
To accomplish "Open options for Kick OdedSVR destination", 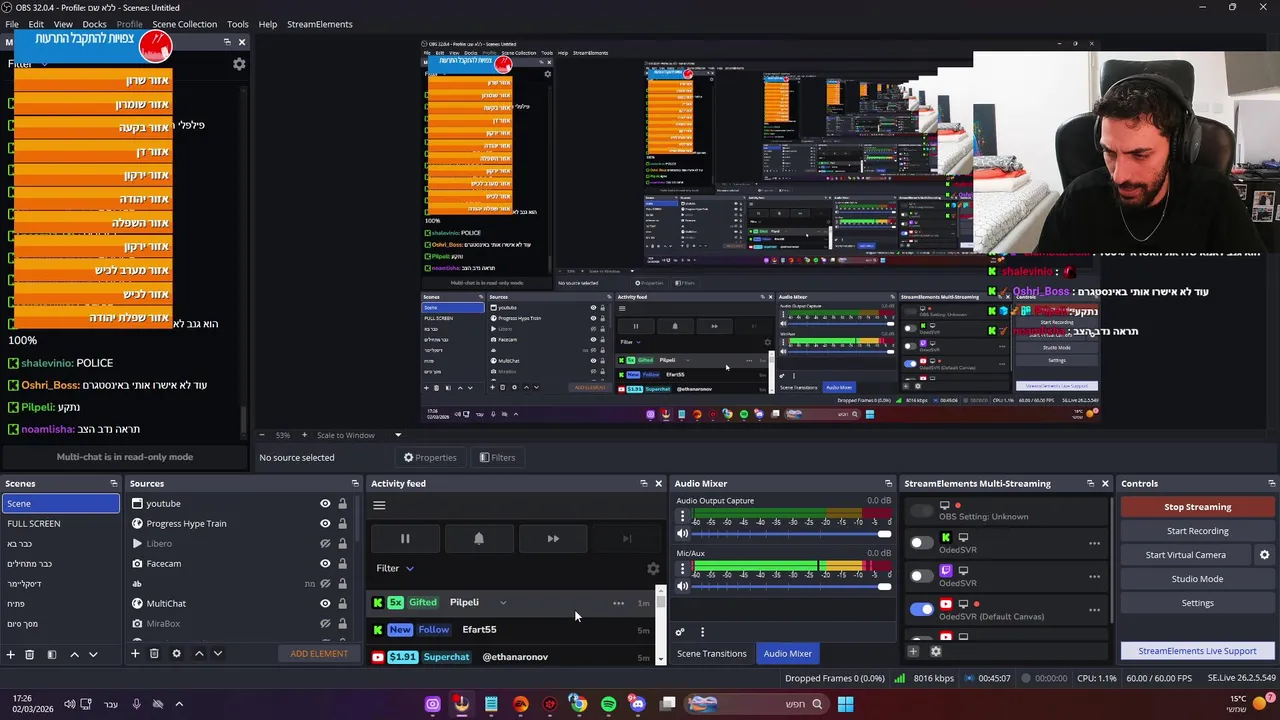I will click(x=1094, y=543).
